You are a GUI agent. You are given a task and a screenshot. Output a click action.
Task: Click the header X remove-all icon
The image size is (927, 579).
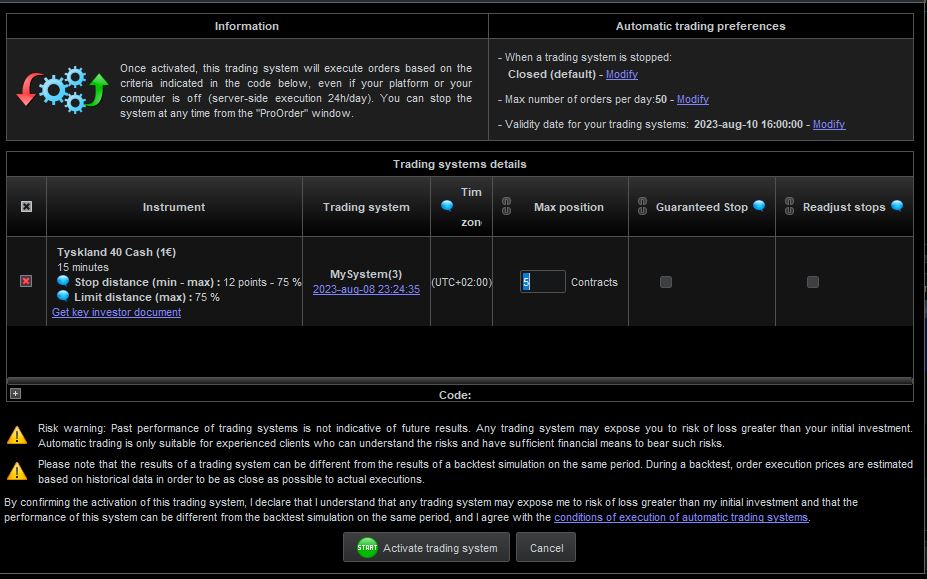pos(26,206)
